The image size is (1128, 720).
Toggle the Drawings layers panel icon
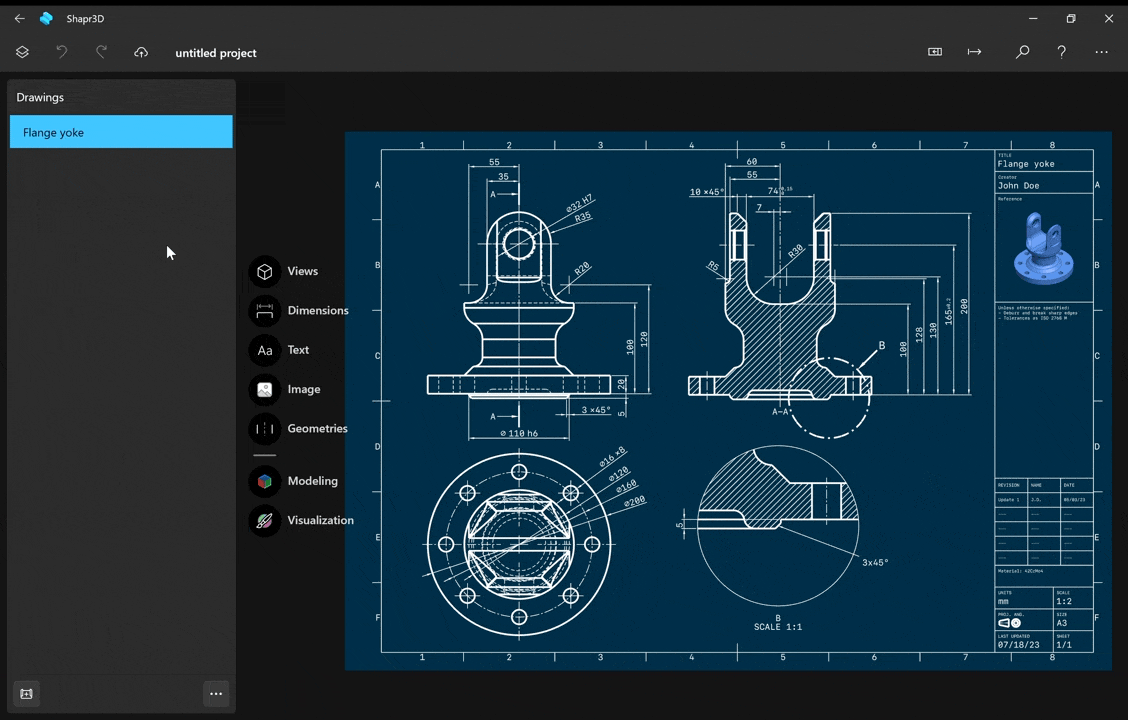coord(22,52)
